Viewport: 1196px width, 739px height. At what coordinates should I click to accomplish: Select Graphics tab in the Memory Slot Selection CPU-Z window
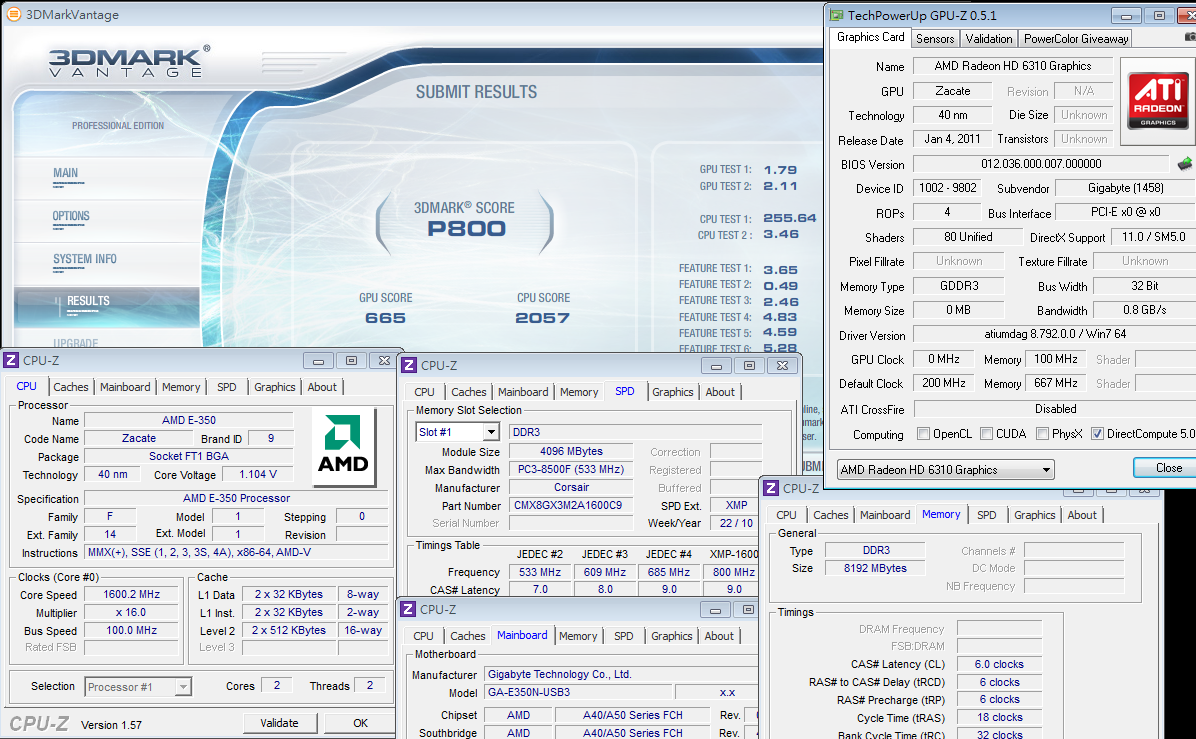point(673,392)
